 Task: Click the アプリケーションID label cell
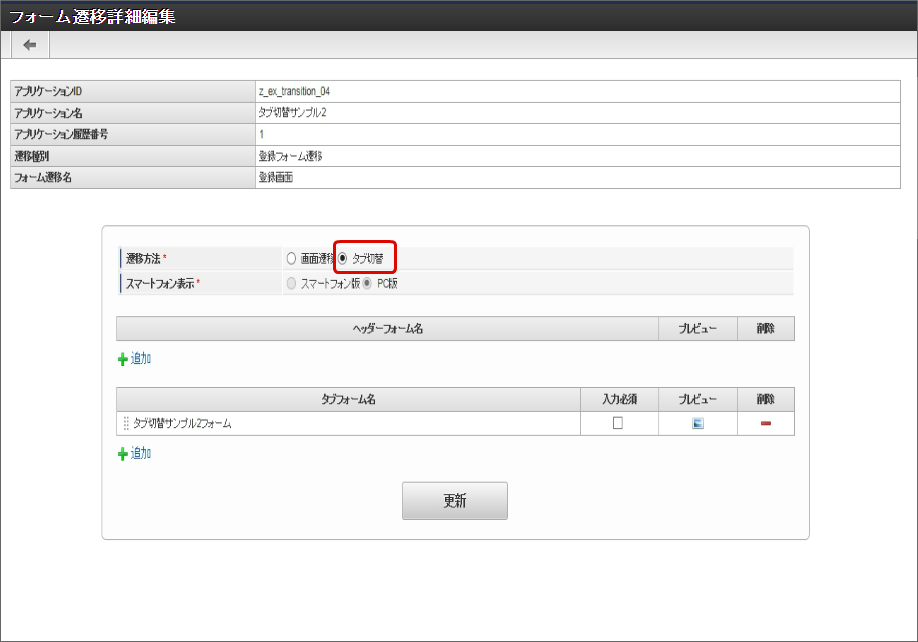click(133, 91)
